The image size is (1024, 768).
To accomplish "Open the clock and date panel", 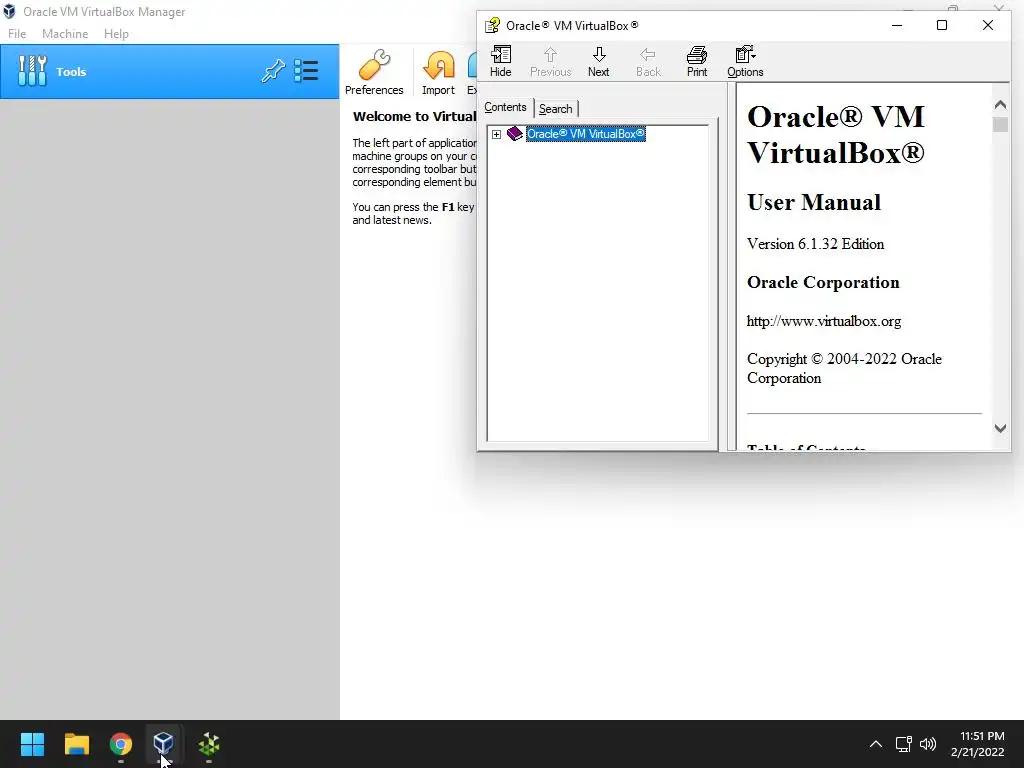I will [x=978, y=744].
